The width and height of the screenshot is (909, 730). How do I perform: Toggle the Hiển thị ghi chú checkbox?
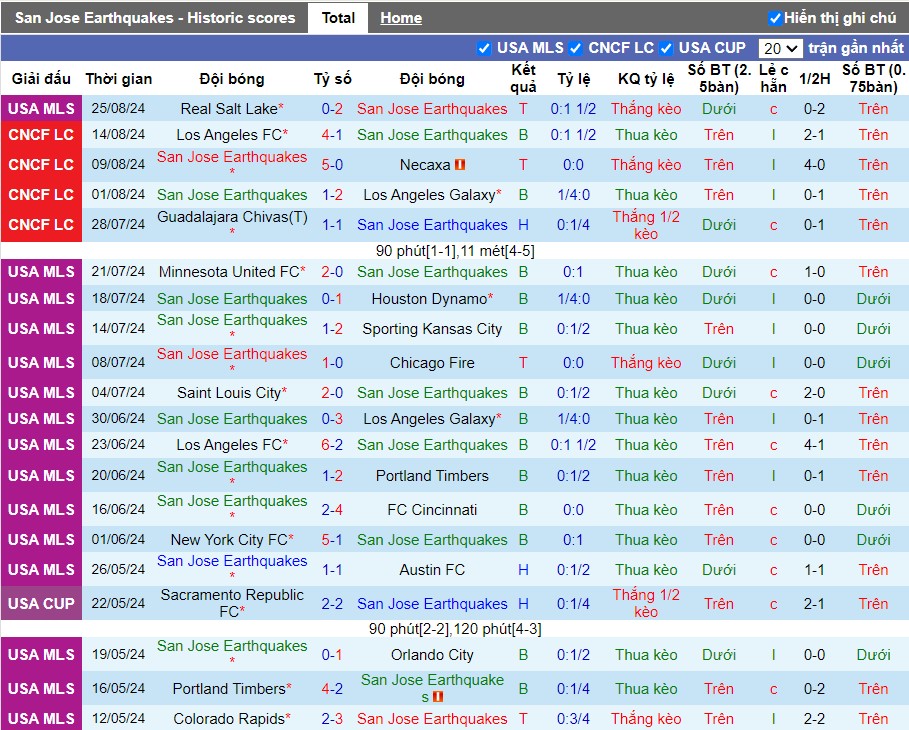pyautogui.click(x=775, y=18)
